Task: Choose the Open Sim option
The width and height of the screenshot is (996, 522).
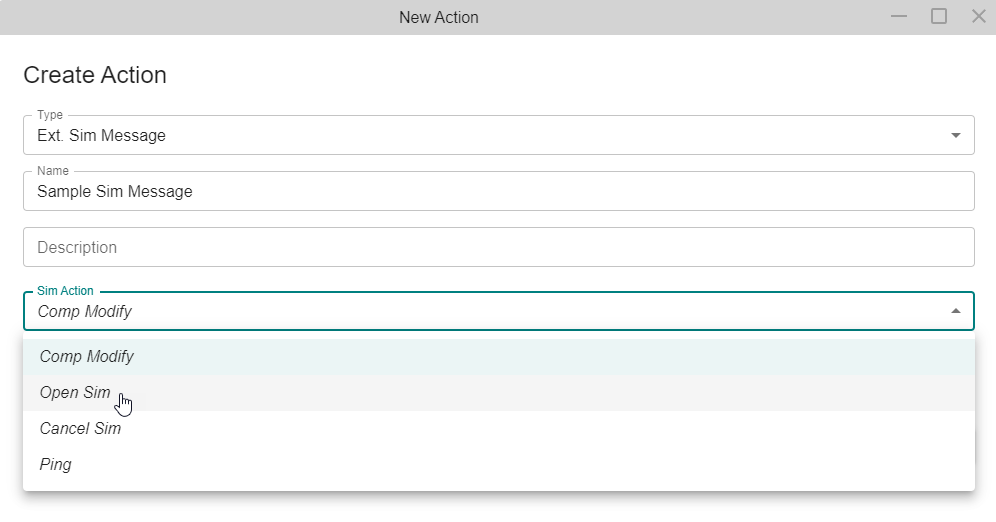Action: 75,393
